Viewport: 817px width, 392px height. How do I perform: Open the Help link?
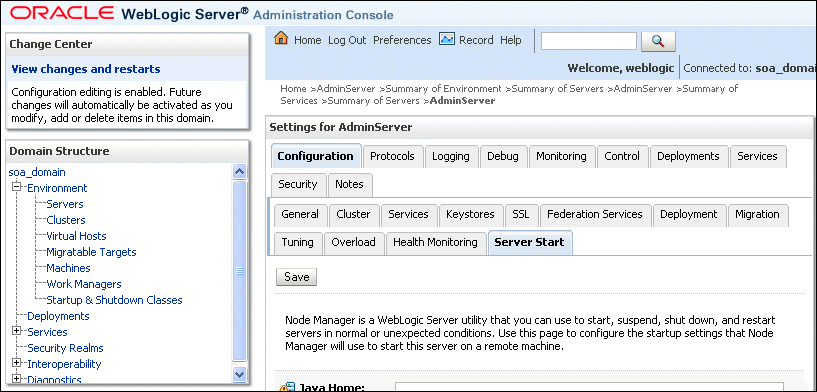pyautogui.click(x=511, y=40)
